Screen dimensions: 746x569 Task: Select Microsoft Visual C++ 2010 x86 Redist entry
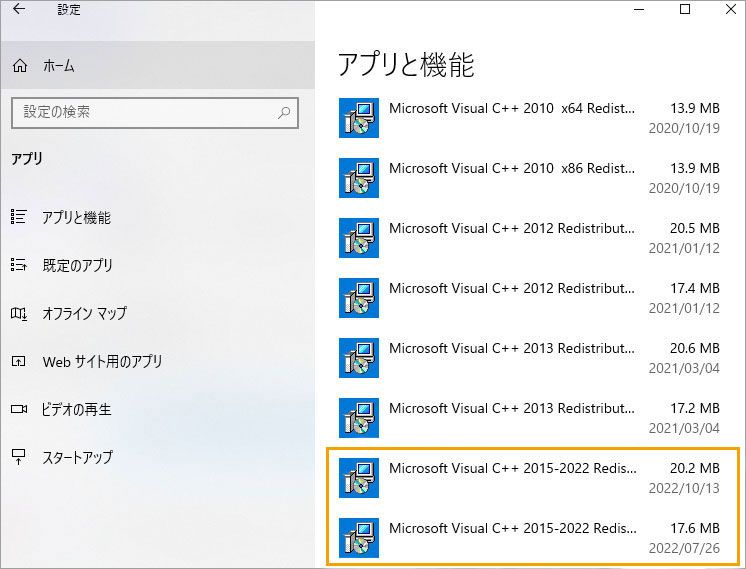pos(529,178)
